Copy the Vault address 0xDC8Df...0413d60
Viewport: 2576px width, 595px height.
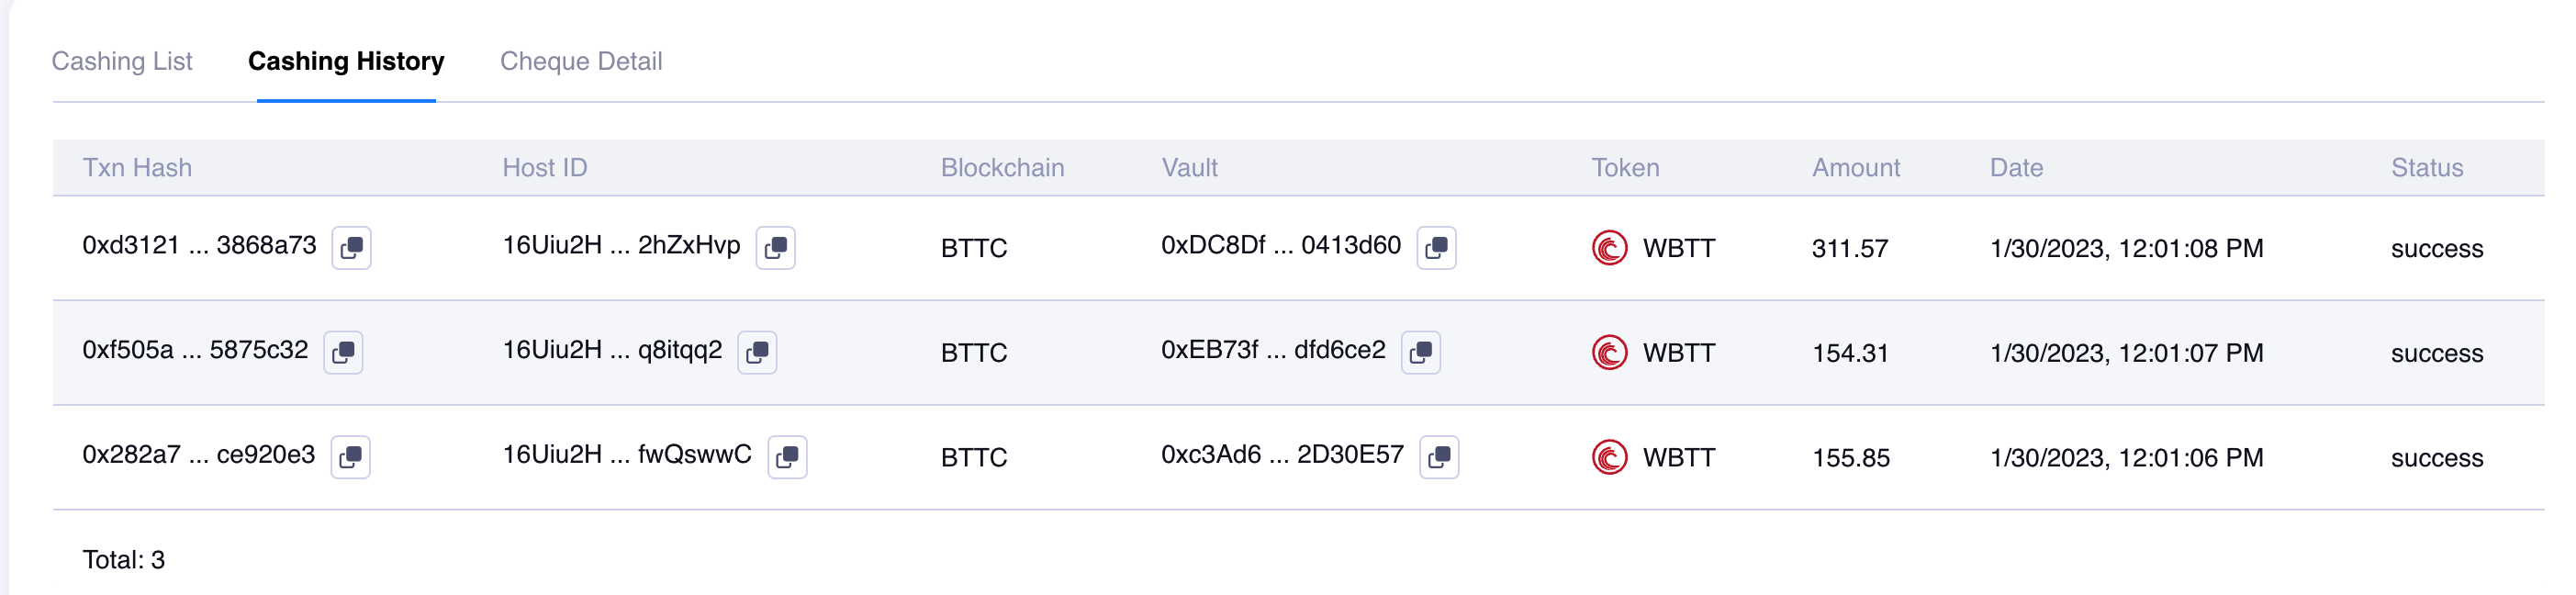1437,245
